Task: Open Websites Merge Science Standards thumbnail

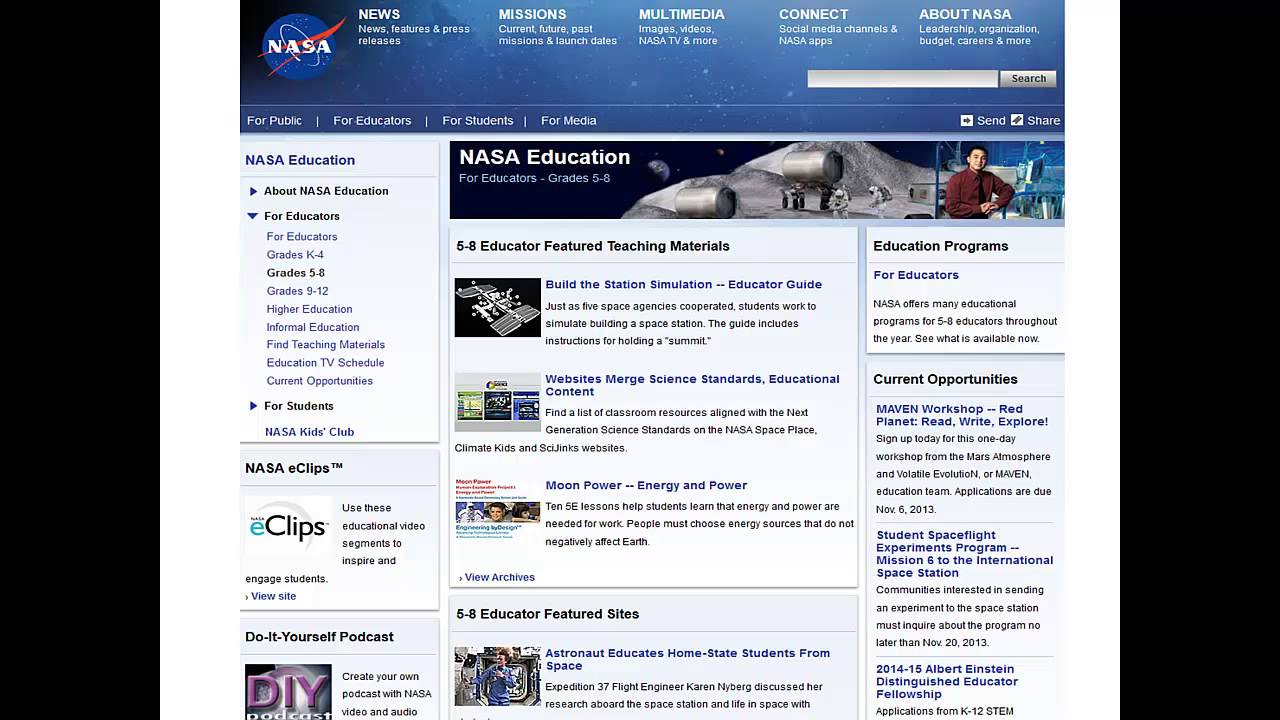Action: (497, 402)
